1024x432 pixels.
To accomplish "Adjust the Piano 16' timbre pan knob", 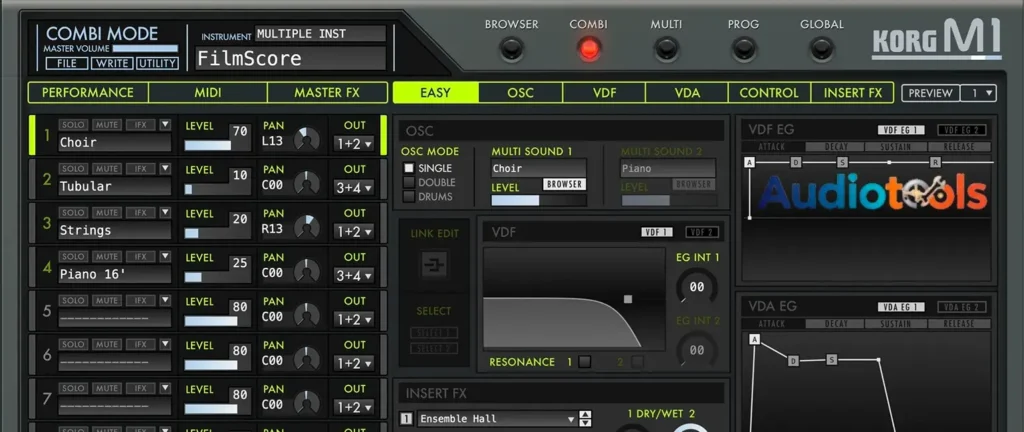I will click(306, 272).
